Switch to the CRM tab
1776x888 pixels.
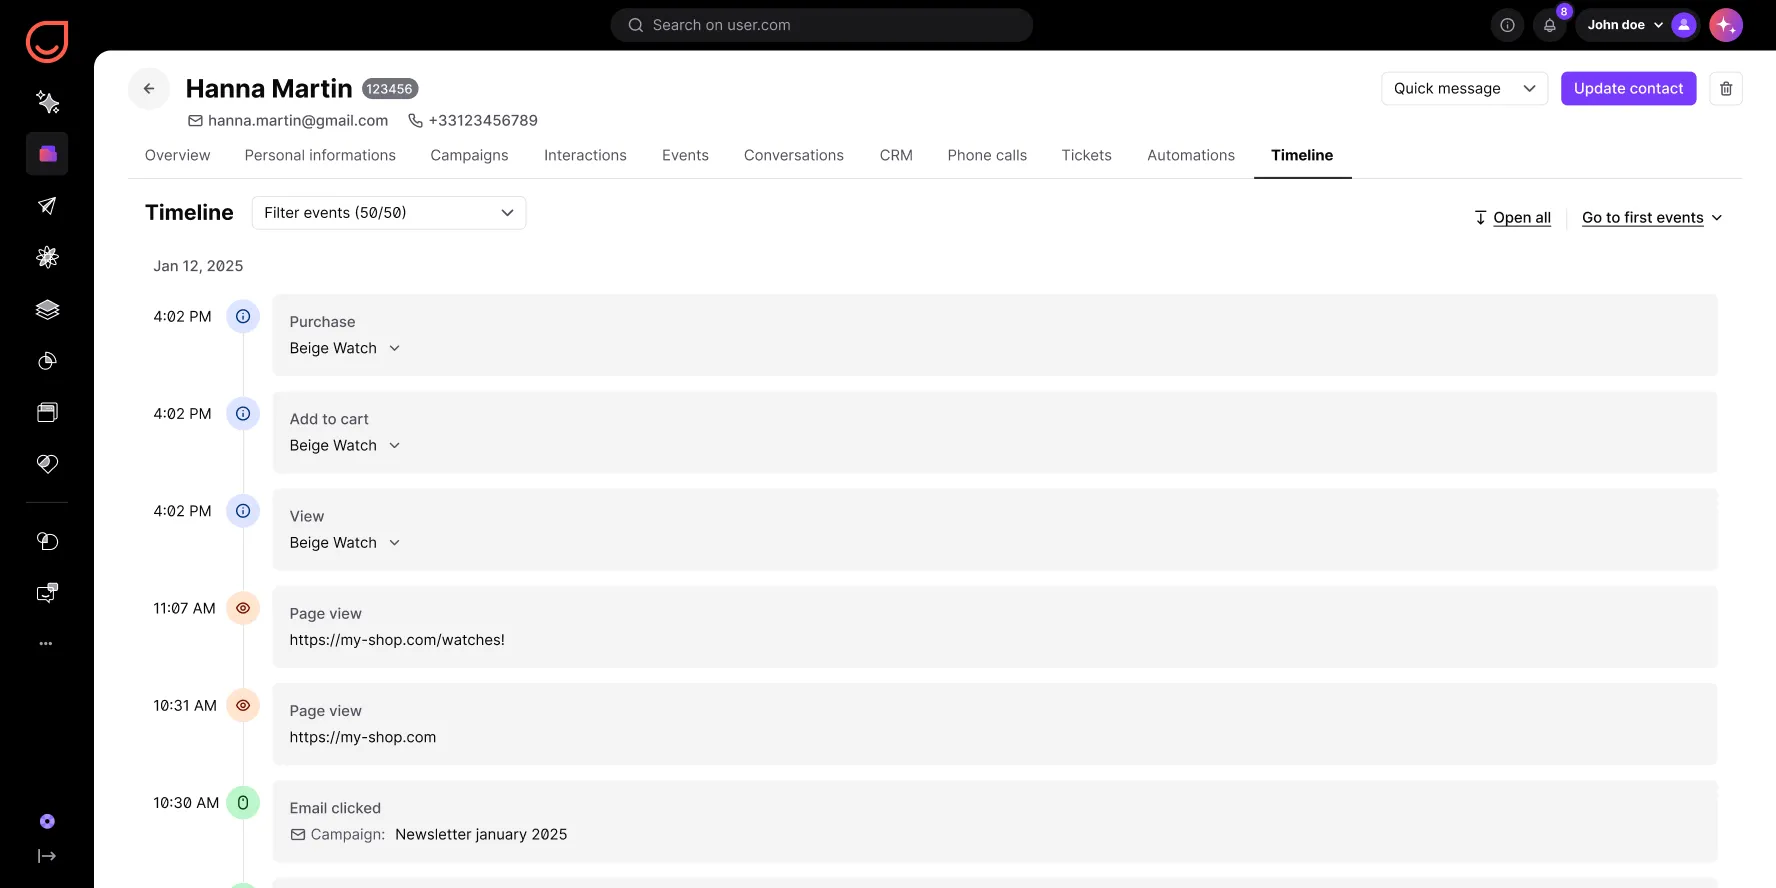[x=896, y=155]
